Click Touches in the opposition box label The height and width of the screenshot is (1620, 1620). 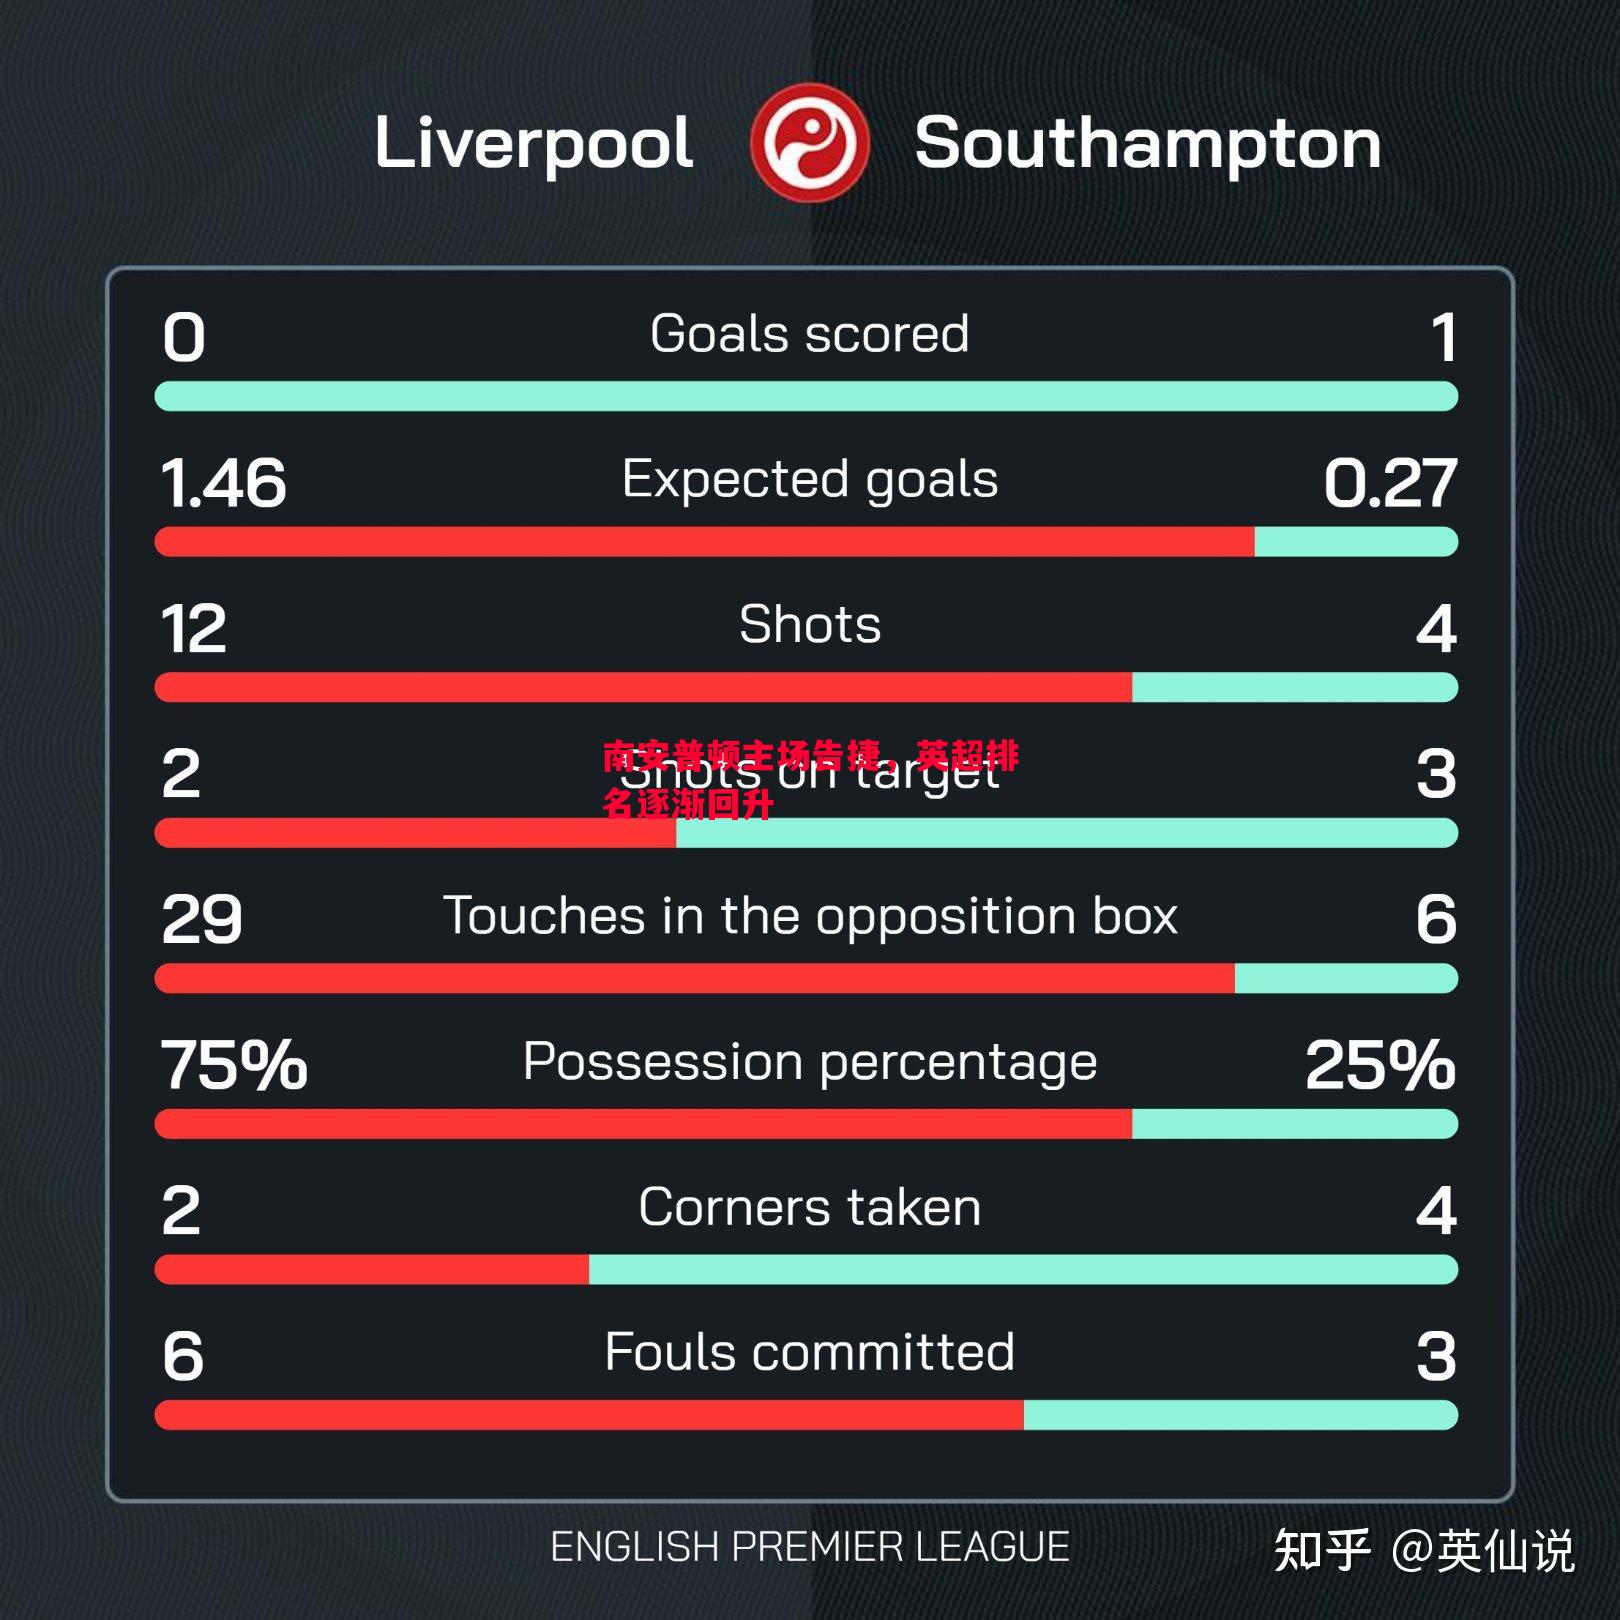[x=810, y=917]
